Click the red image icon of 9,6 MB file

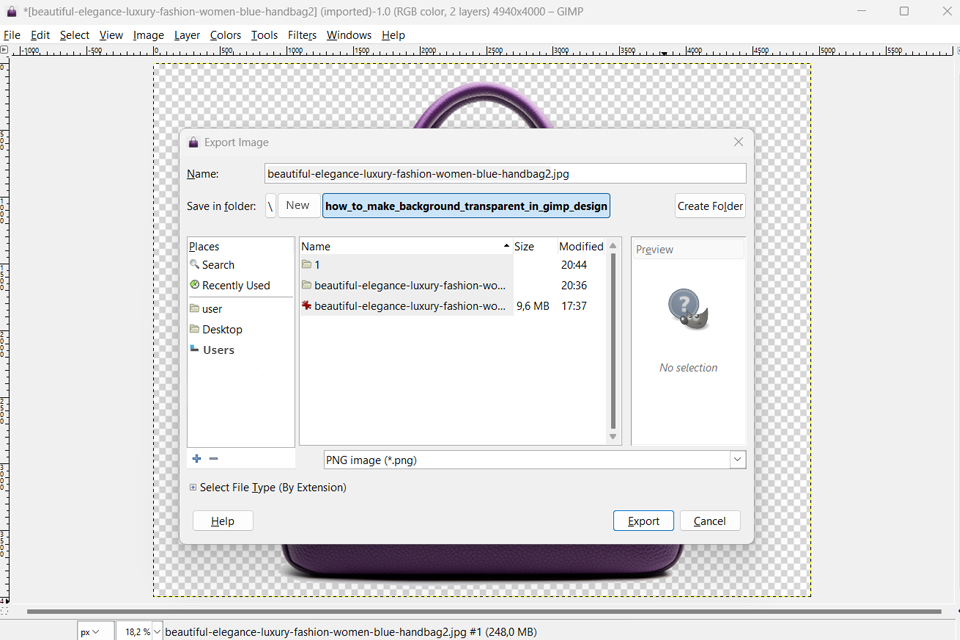(x=307, y=305)
